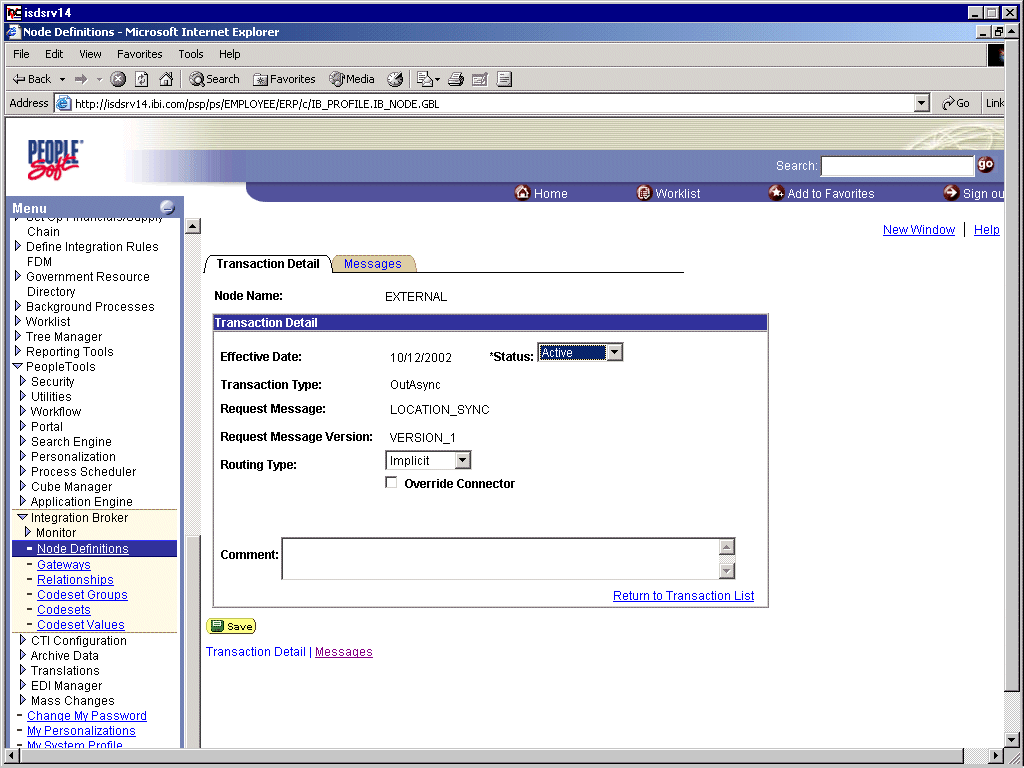Screen dimensions: 1024x768
Task: Click the Worklist icon in the header
Action: 667,193
